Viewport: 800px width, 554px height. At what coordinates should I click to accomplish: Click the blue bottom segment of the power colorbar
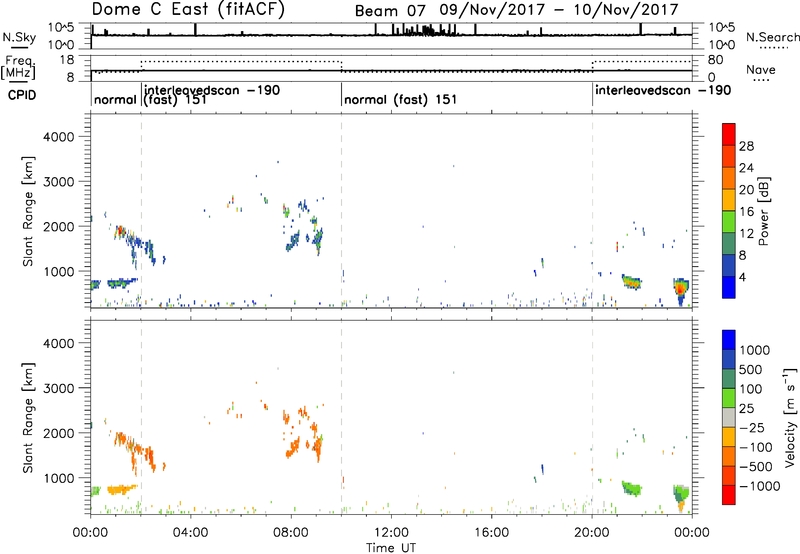point(729,287)
